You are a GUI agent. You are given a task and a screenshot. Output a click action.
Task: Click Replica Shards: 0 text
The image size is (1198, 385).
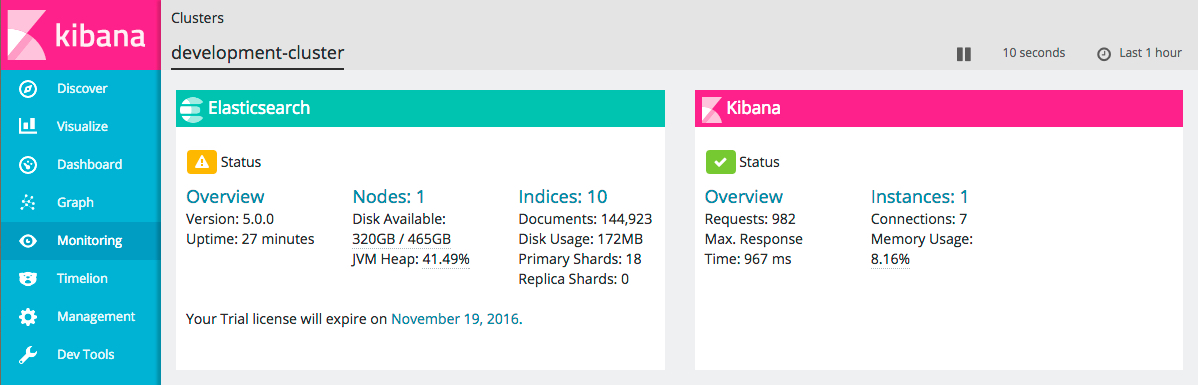click(x=574, y=279)
